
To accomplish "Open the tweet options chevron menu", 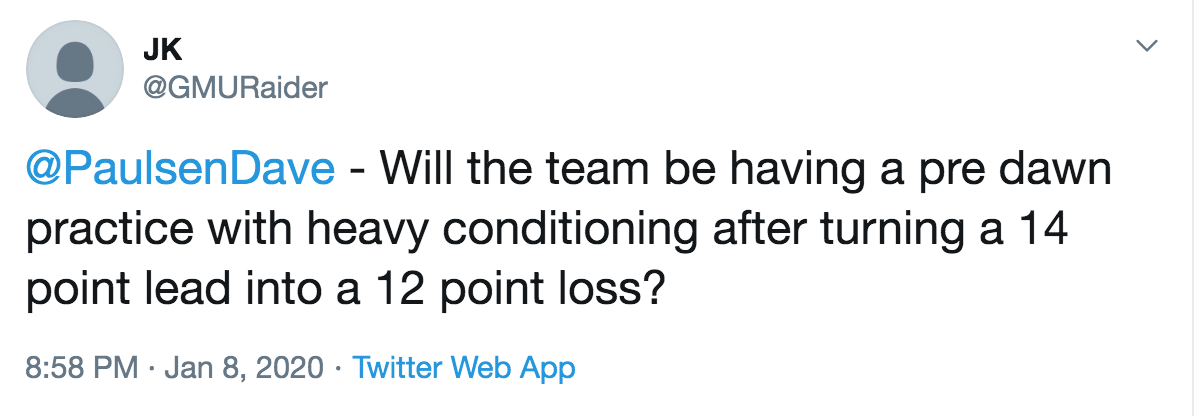I will click(x=1146, y=46).
